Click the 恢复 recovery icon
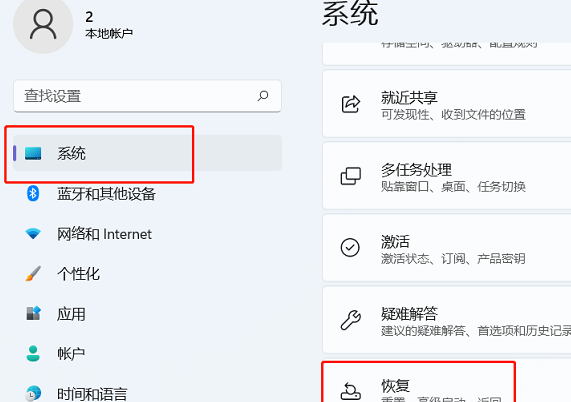This screenshot has width=571, height=402. point(350,391)
